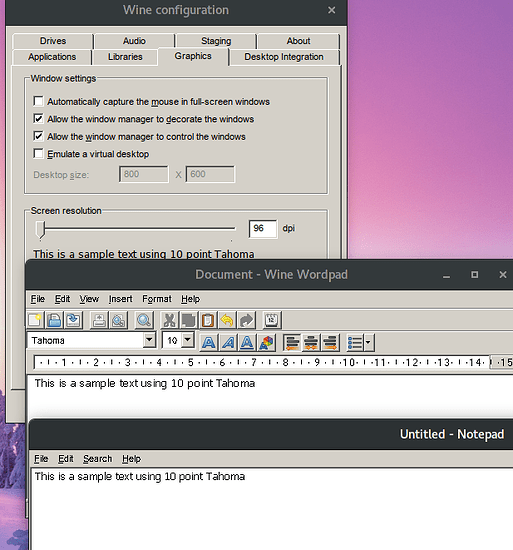Open the Notepad Help menu
The width and height of the screenshot is (513, 550).
coord(131,459)
